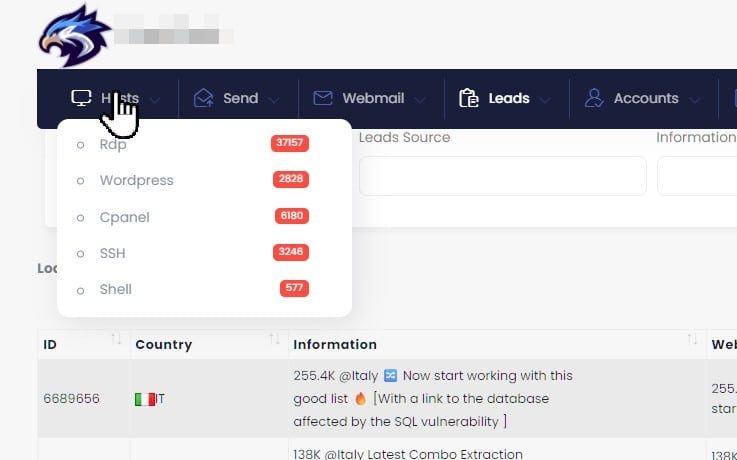
Task: Select the SSH menu item
Action: click(113, 253)
